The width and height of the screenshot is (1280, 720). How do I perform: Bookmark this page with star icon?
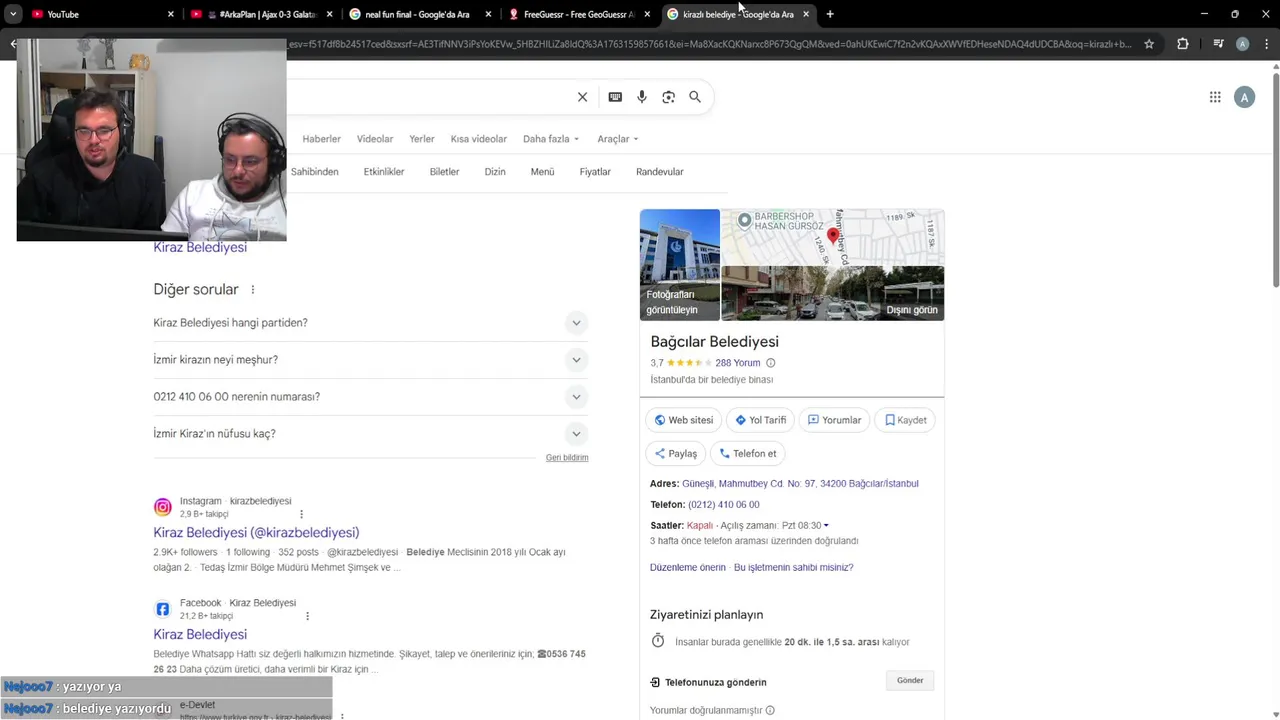pyautogui.click(x=1149, y=44)
